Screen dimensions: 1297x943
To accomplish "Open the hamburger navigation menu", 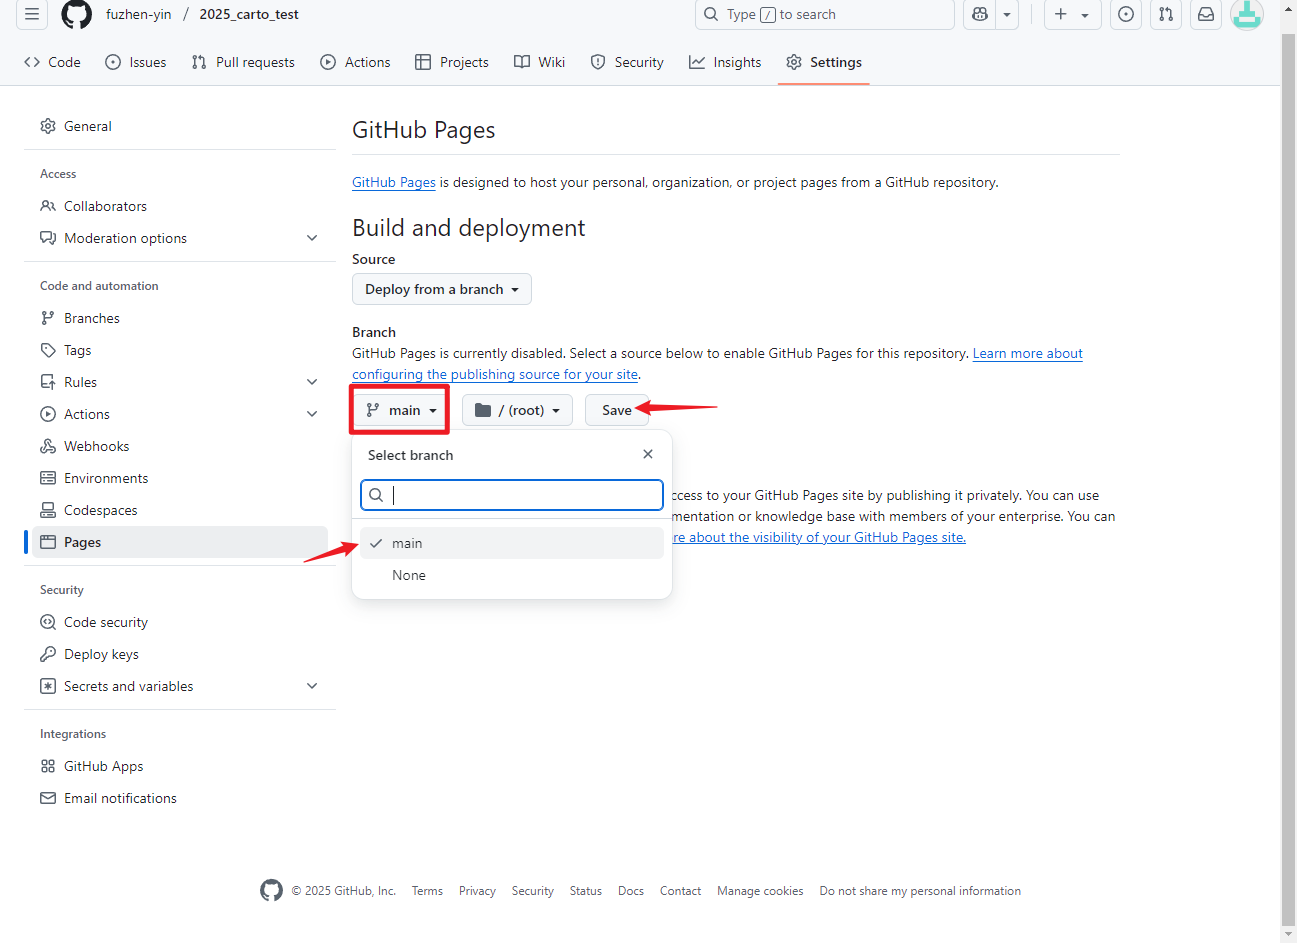I will pos(32,14).
